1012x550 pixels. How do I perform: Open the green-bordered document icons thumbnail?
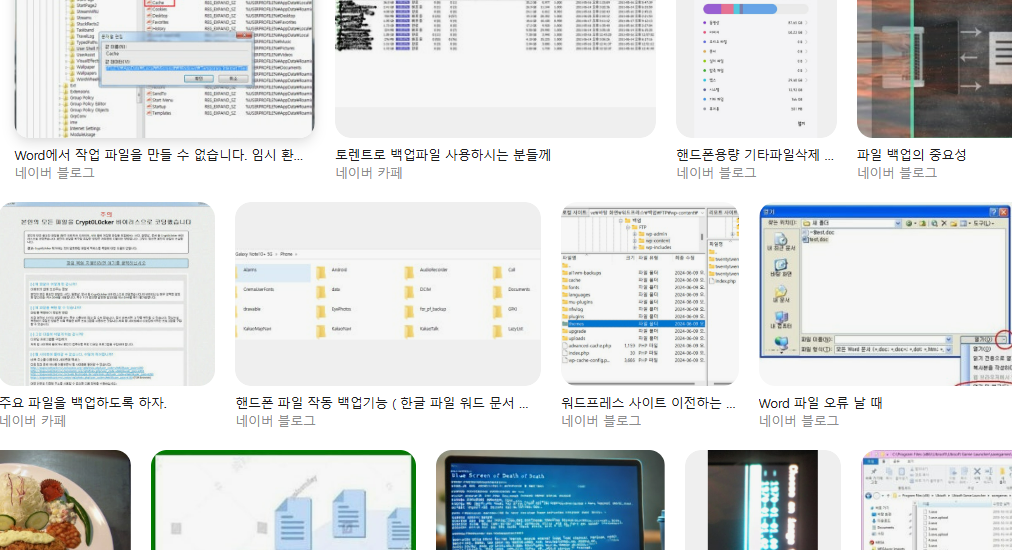(x=283, y=500)
